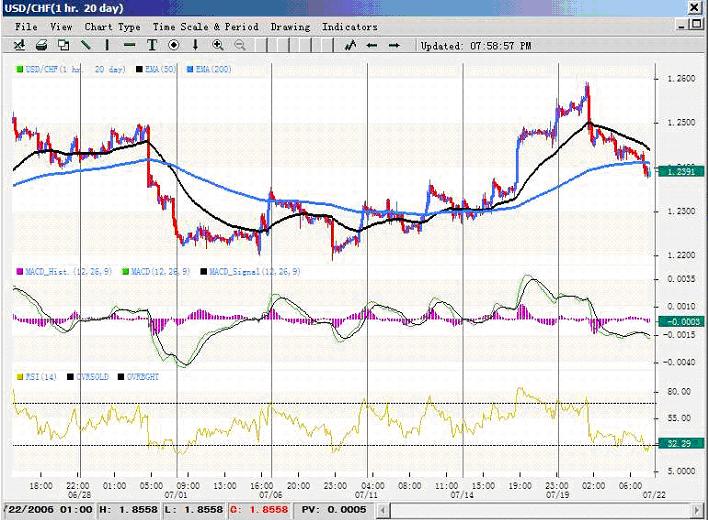Click the Print chart toolbar icon
The width and height of the screenshot is (708, 520).
[x=41, y=45]
